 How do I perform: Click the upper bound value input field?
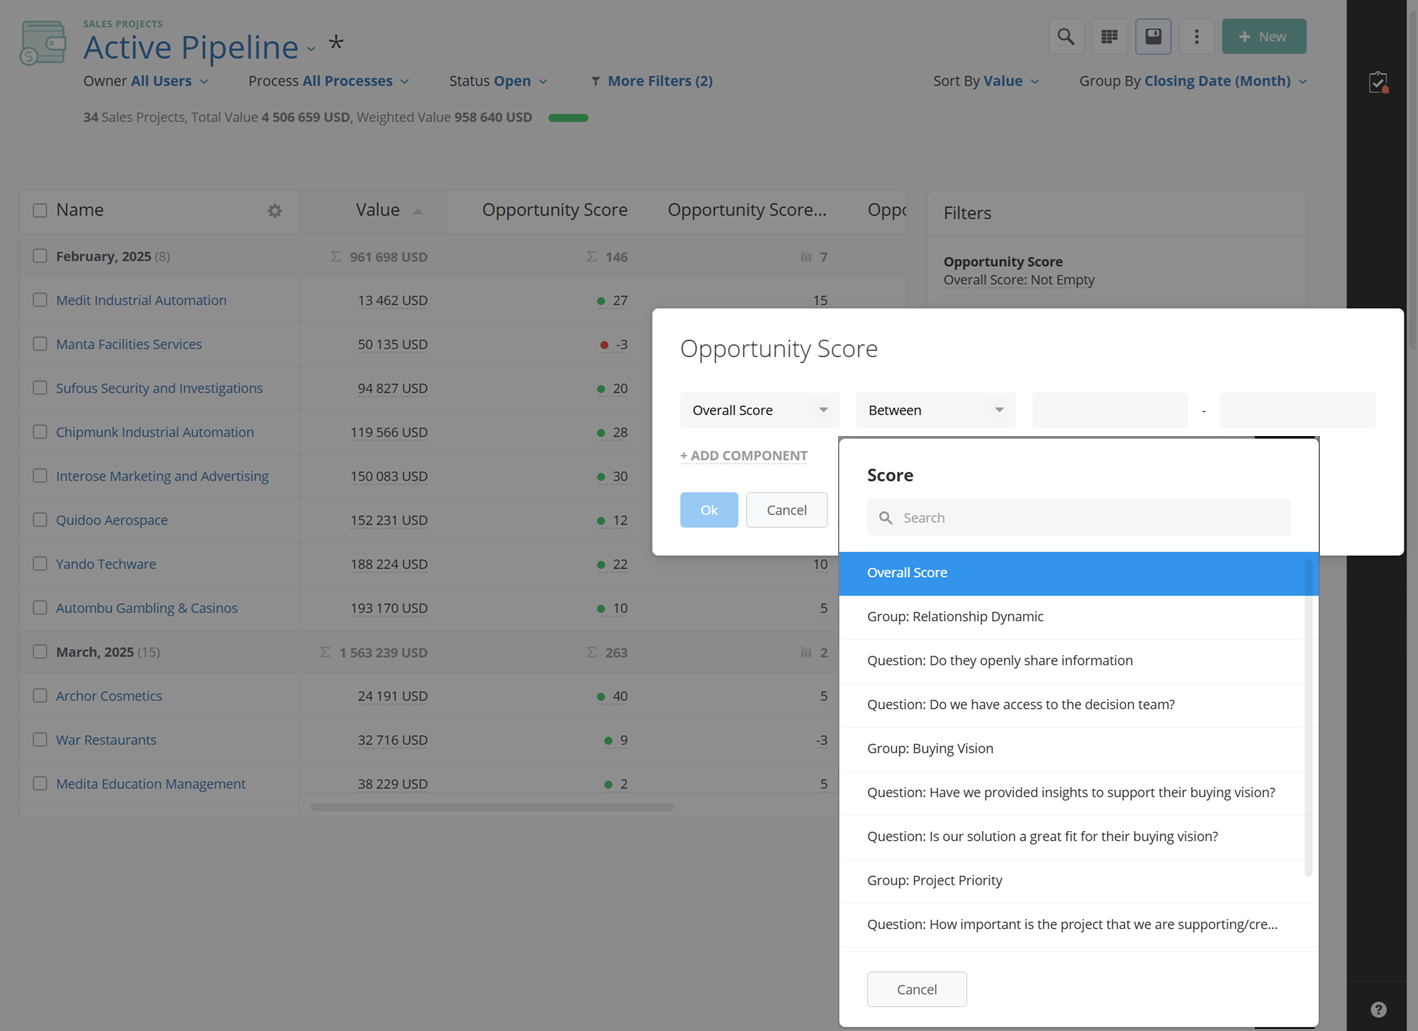pyautogui.click(x=1298, y=410)
